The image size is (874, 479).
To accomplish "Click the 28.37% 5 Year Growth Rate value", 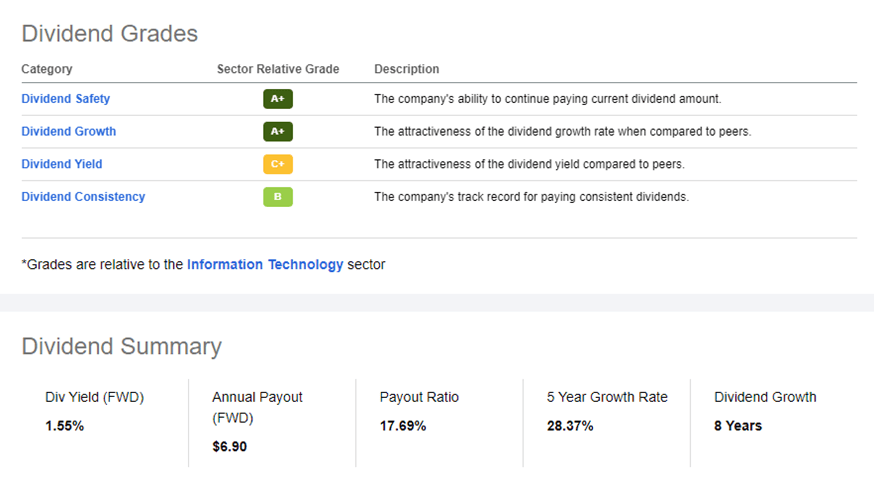I will [x=570, y=426].
